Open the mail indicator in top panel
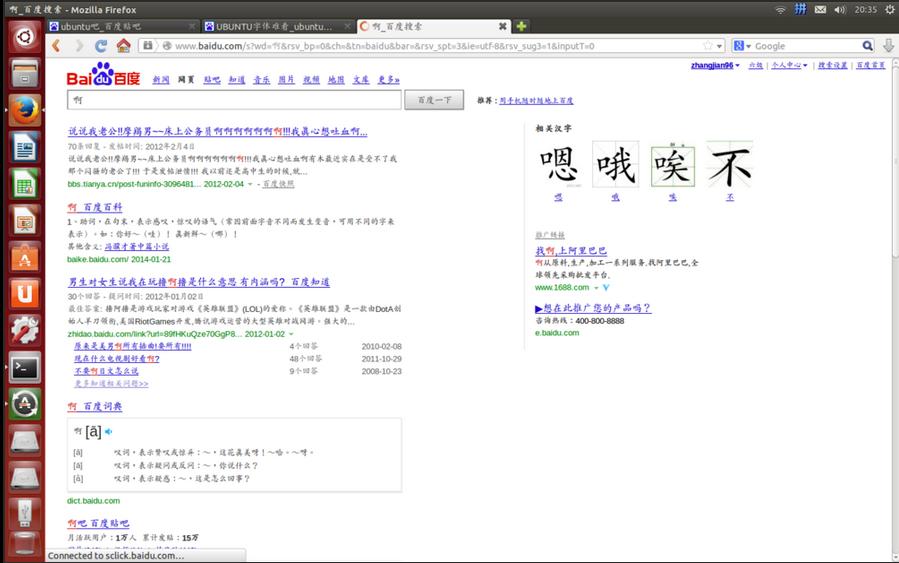This screenshot has height=563, width=899. [x=820, y=10]
